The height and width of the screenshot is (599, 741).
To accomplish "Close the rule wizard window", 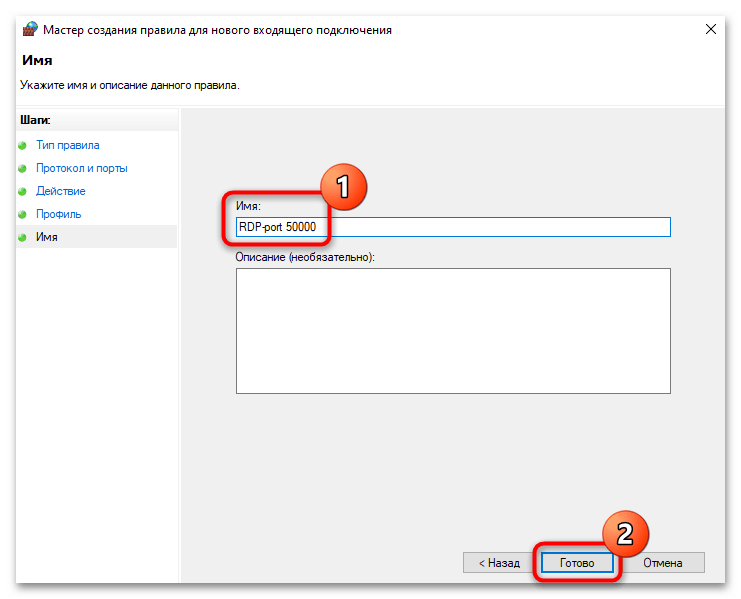I will pyautogui.click(x=711, y=29).
